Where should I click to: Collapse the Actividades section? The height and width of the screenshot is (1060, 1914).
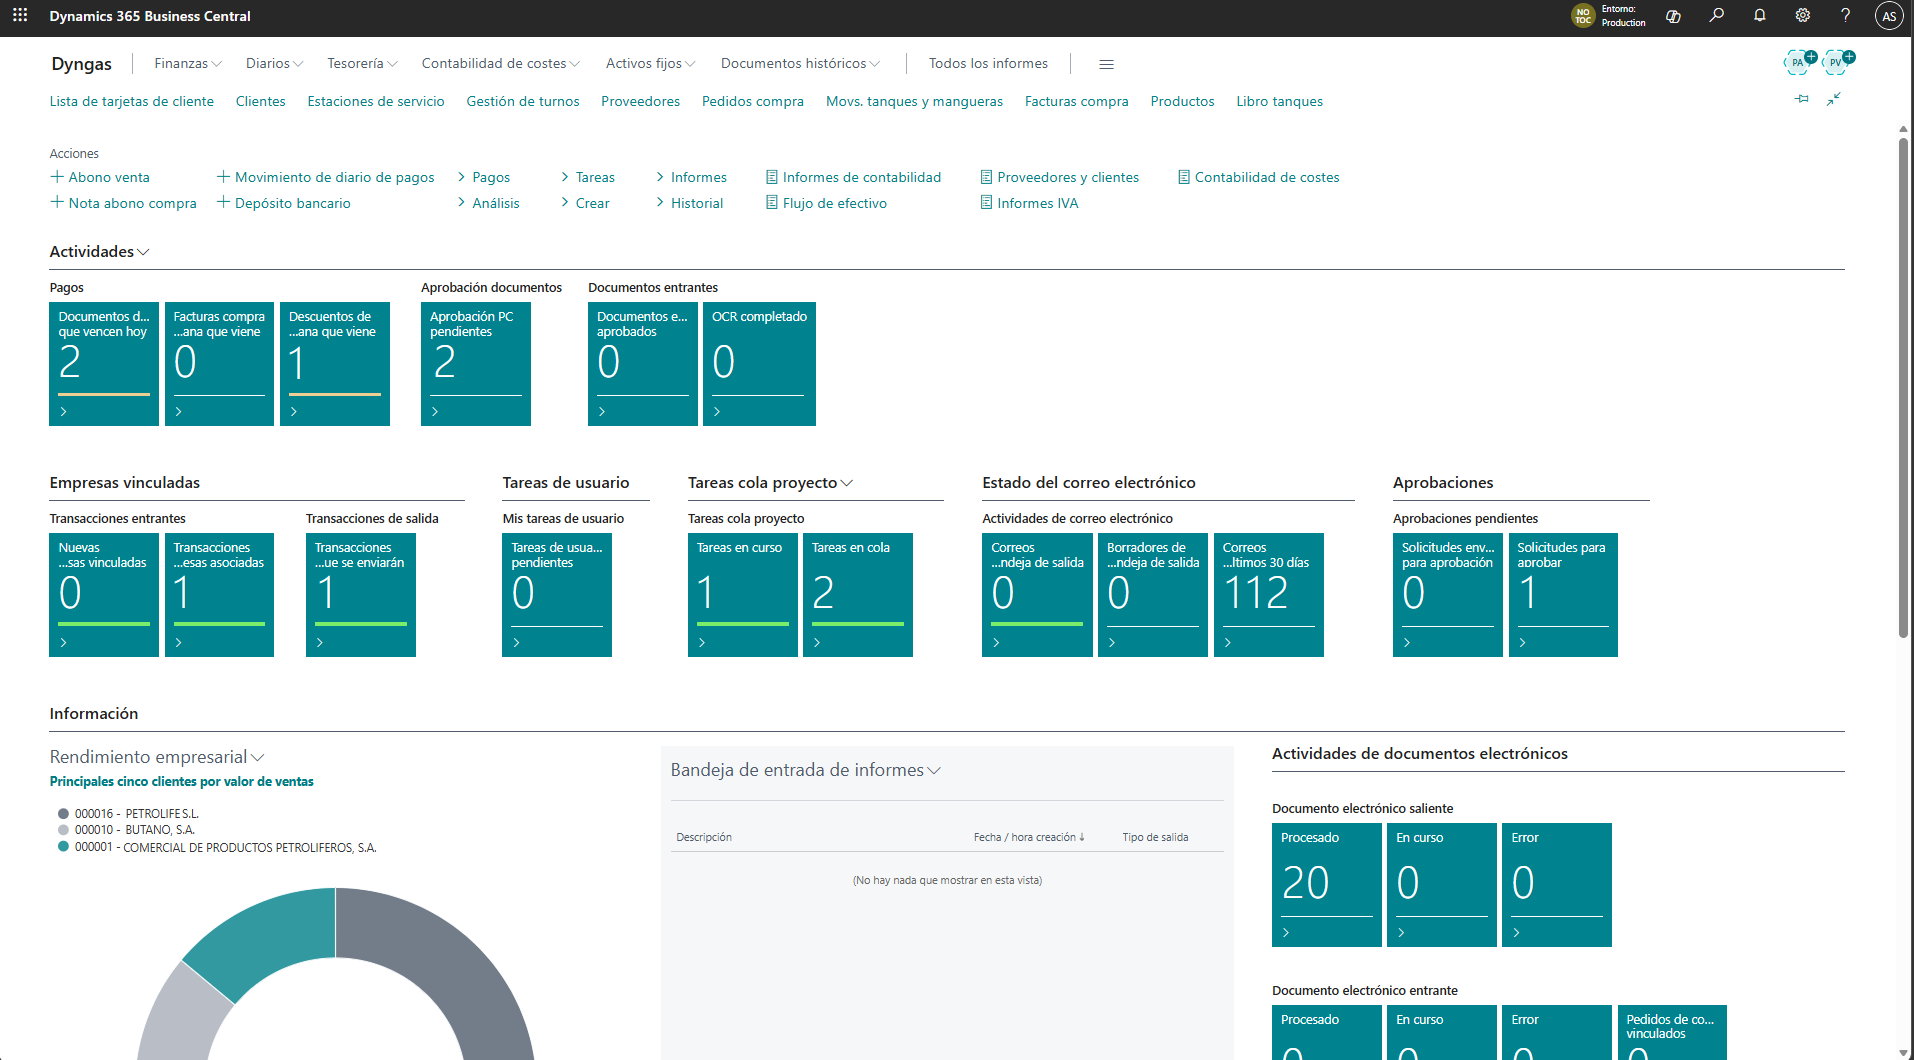tap(99, 252)
